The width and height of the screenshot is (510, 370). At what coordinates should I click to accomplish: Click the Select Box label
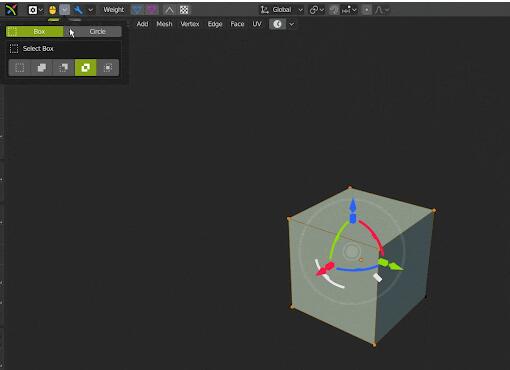(38, 49)
